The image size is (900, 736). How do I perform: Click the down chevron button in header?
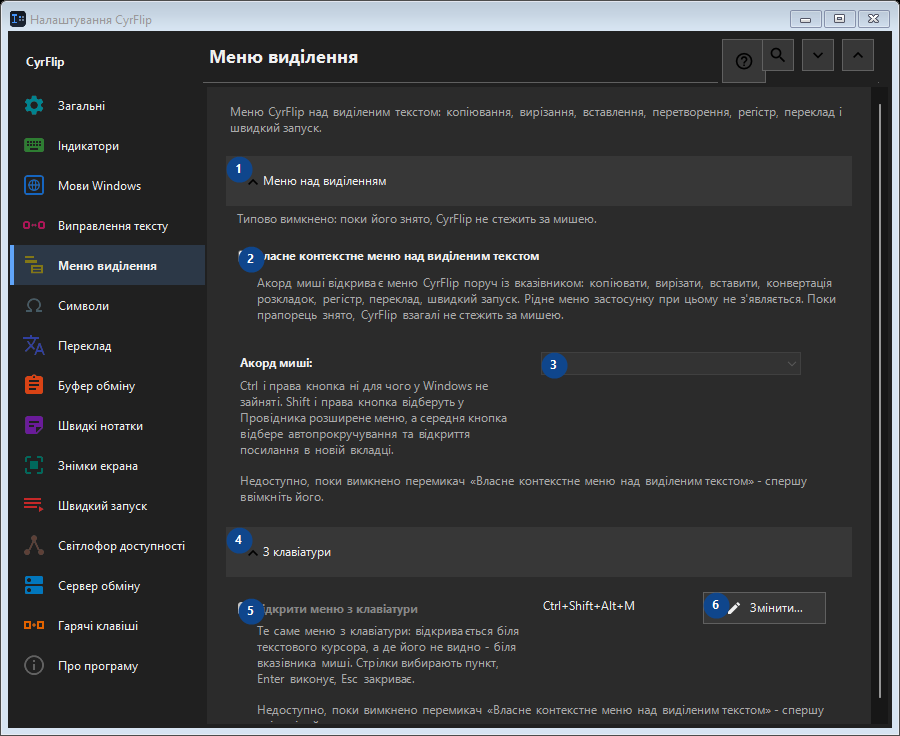818,55
